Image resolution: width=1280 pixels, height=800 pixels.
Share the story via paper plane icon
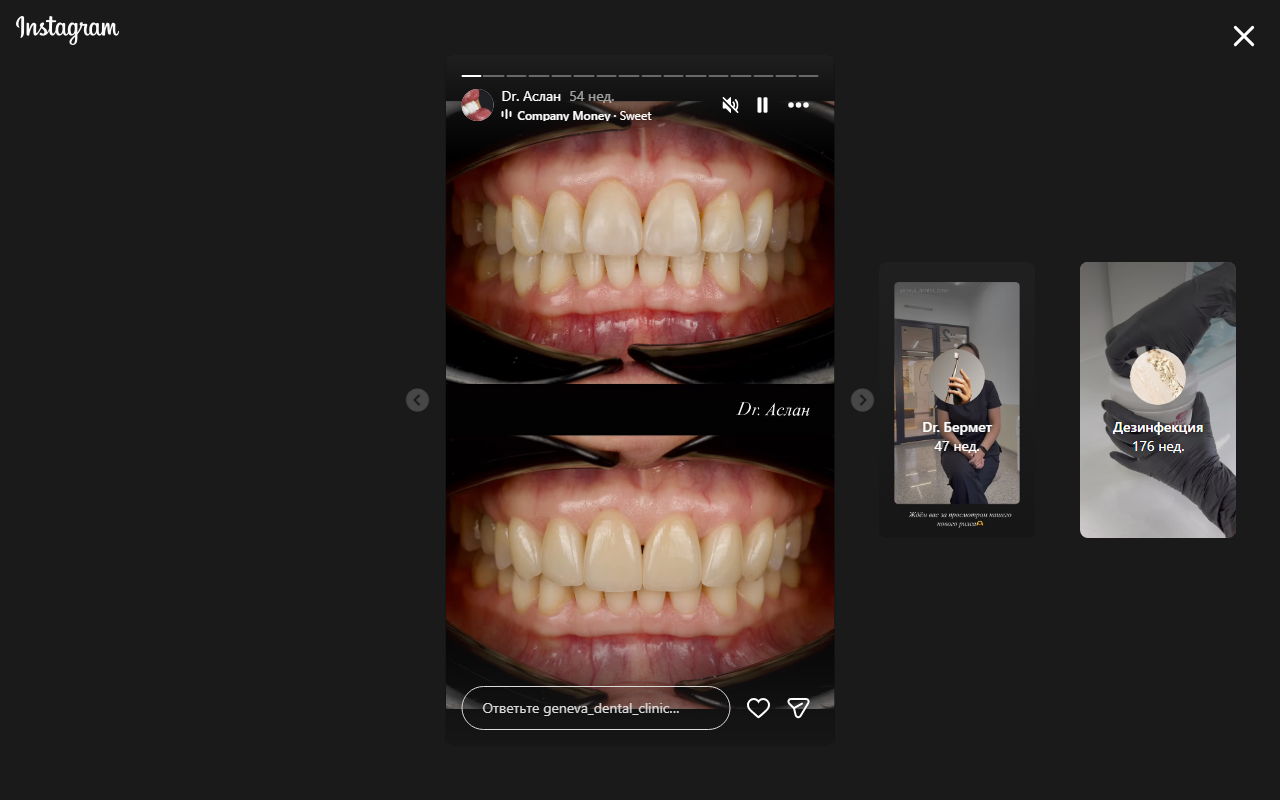pyautogui.click(x=798, y=708)
